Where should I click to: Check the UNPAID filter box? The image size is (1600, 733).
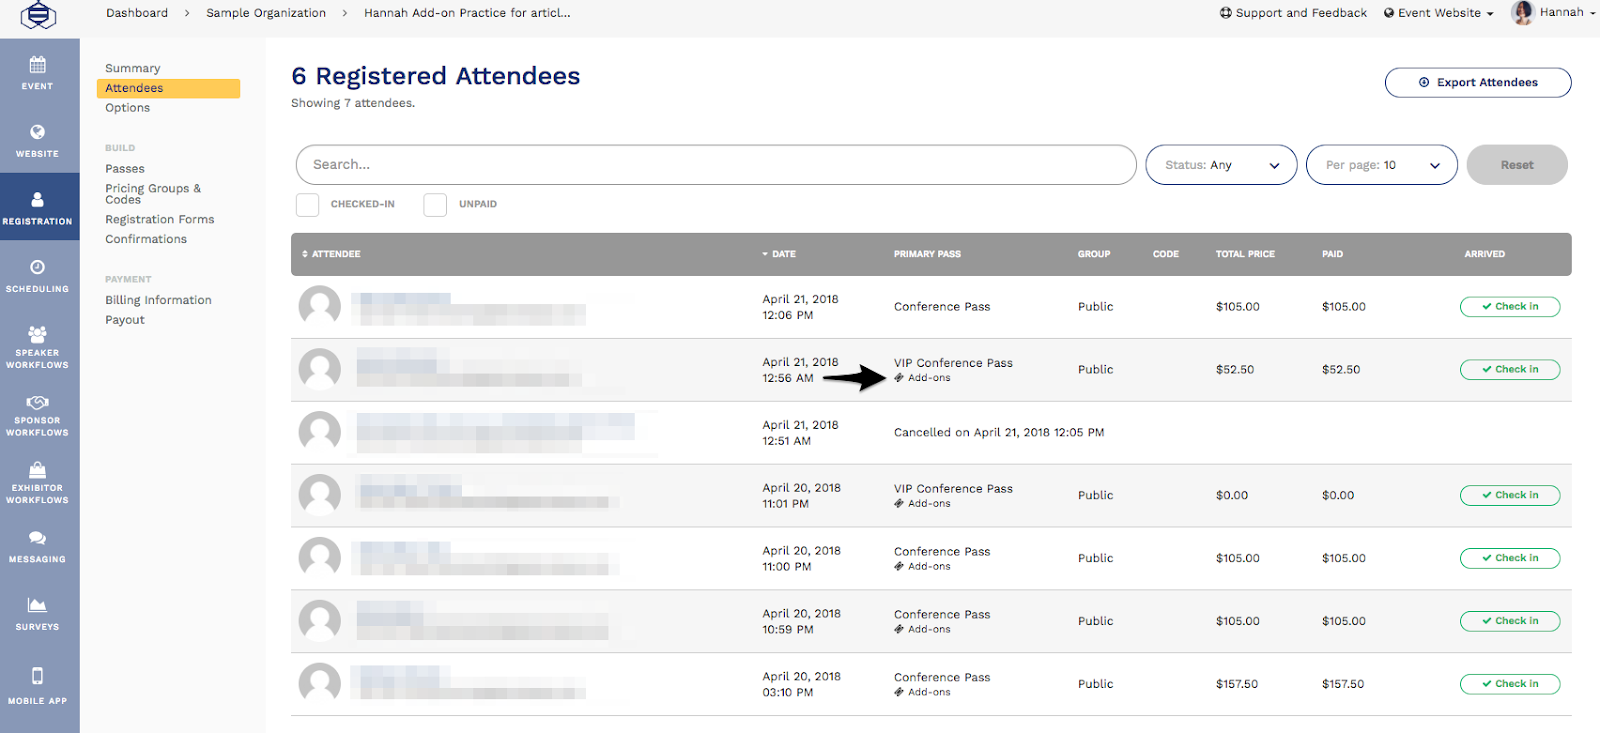point(435,204)
